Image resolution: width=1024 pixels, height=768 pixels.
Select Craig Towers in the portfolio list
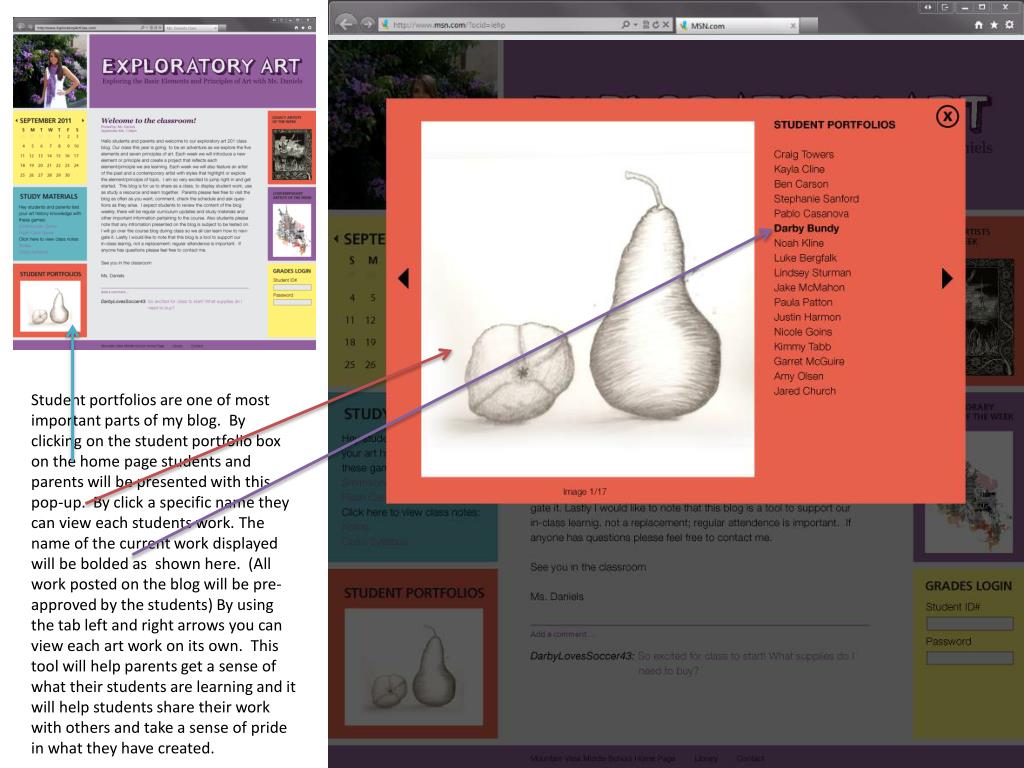803,155
